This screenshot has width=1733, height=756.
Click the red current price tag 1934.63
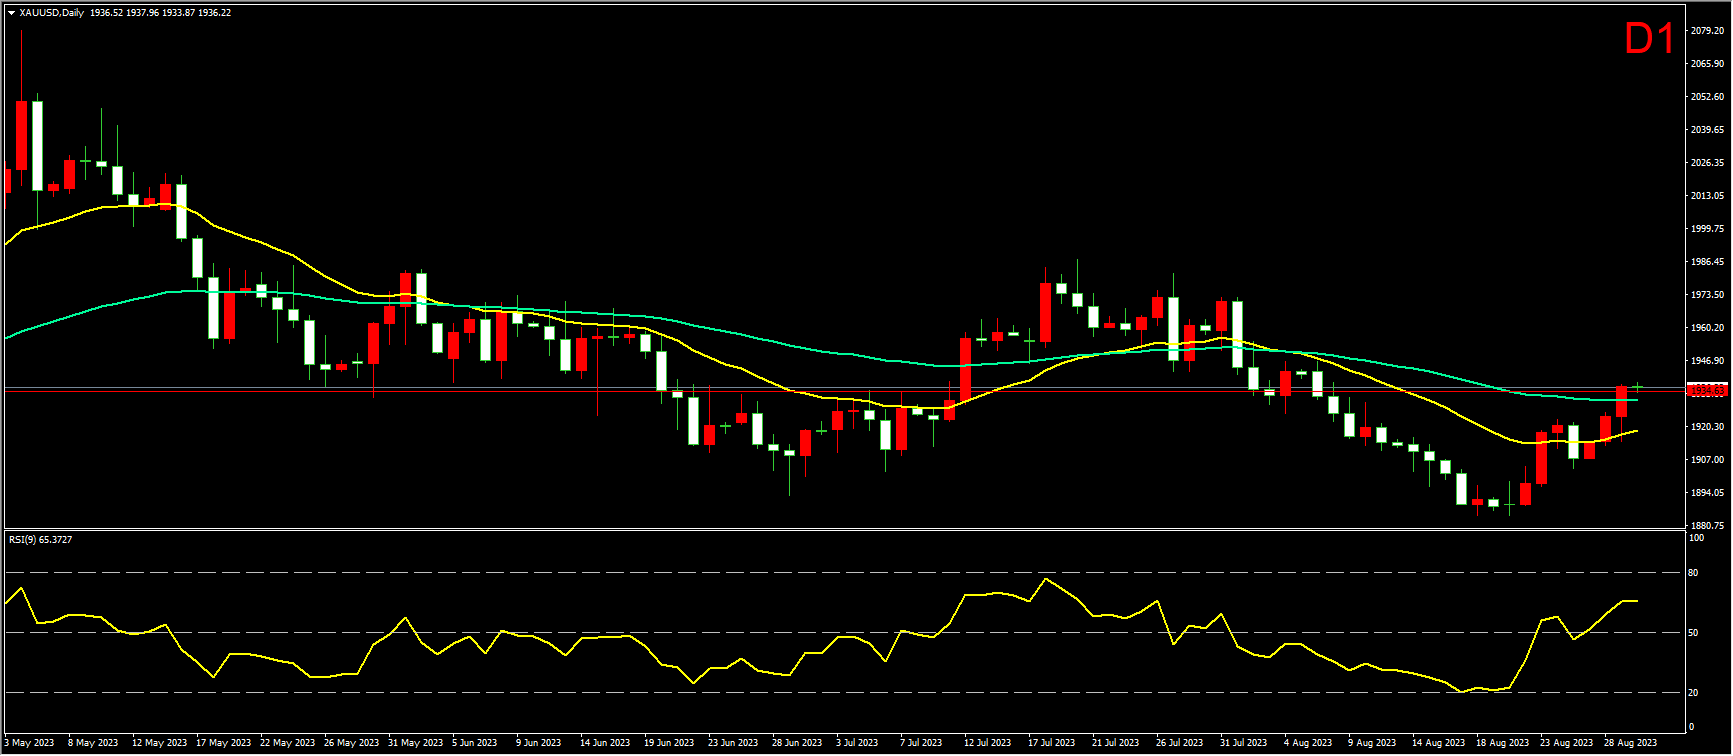click(1706, 391)
